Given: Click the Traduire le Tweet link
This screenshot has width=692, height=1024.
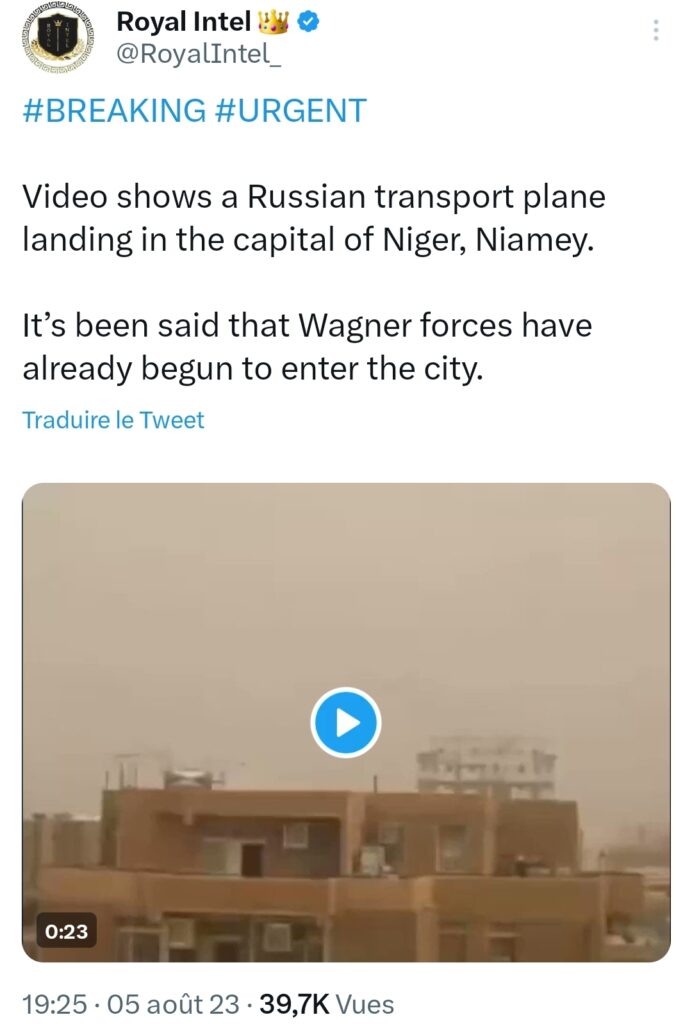Looking at the screenshot, I should coord(114,419).
